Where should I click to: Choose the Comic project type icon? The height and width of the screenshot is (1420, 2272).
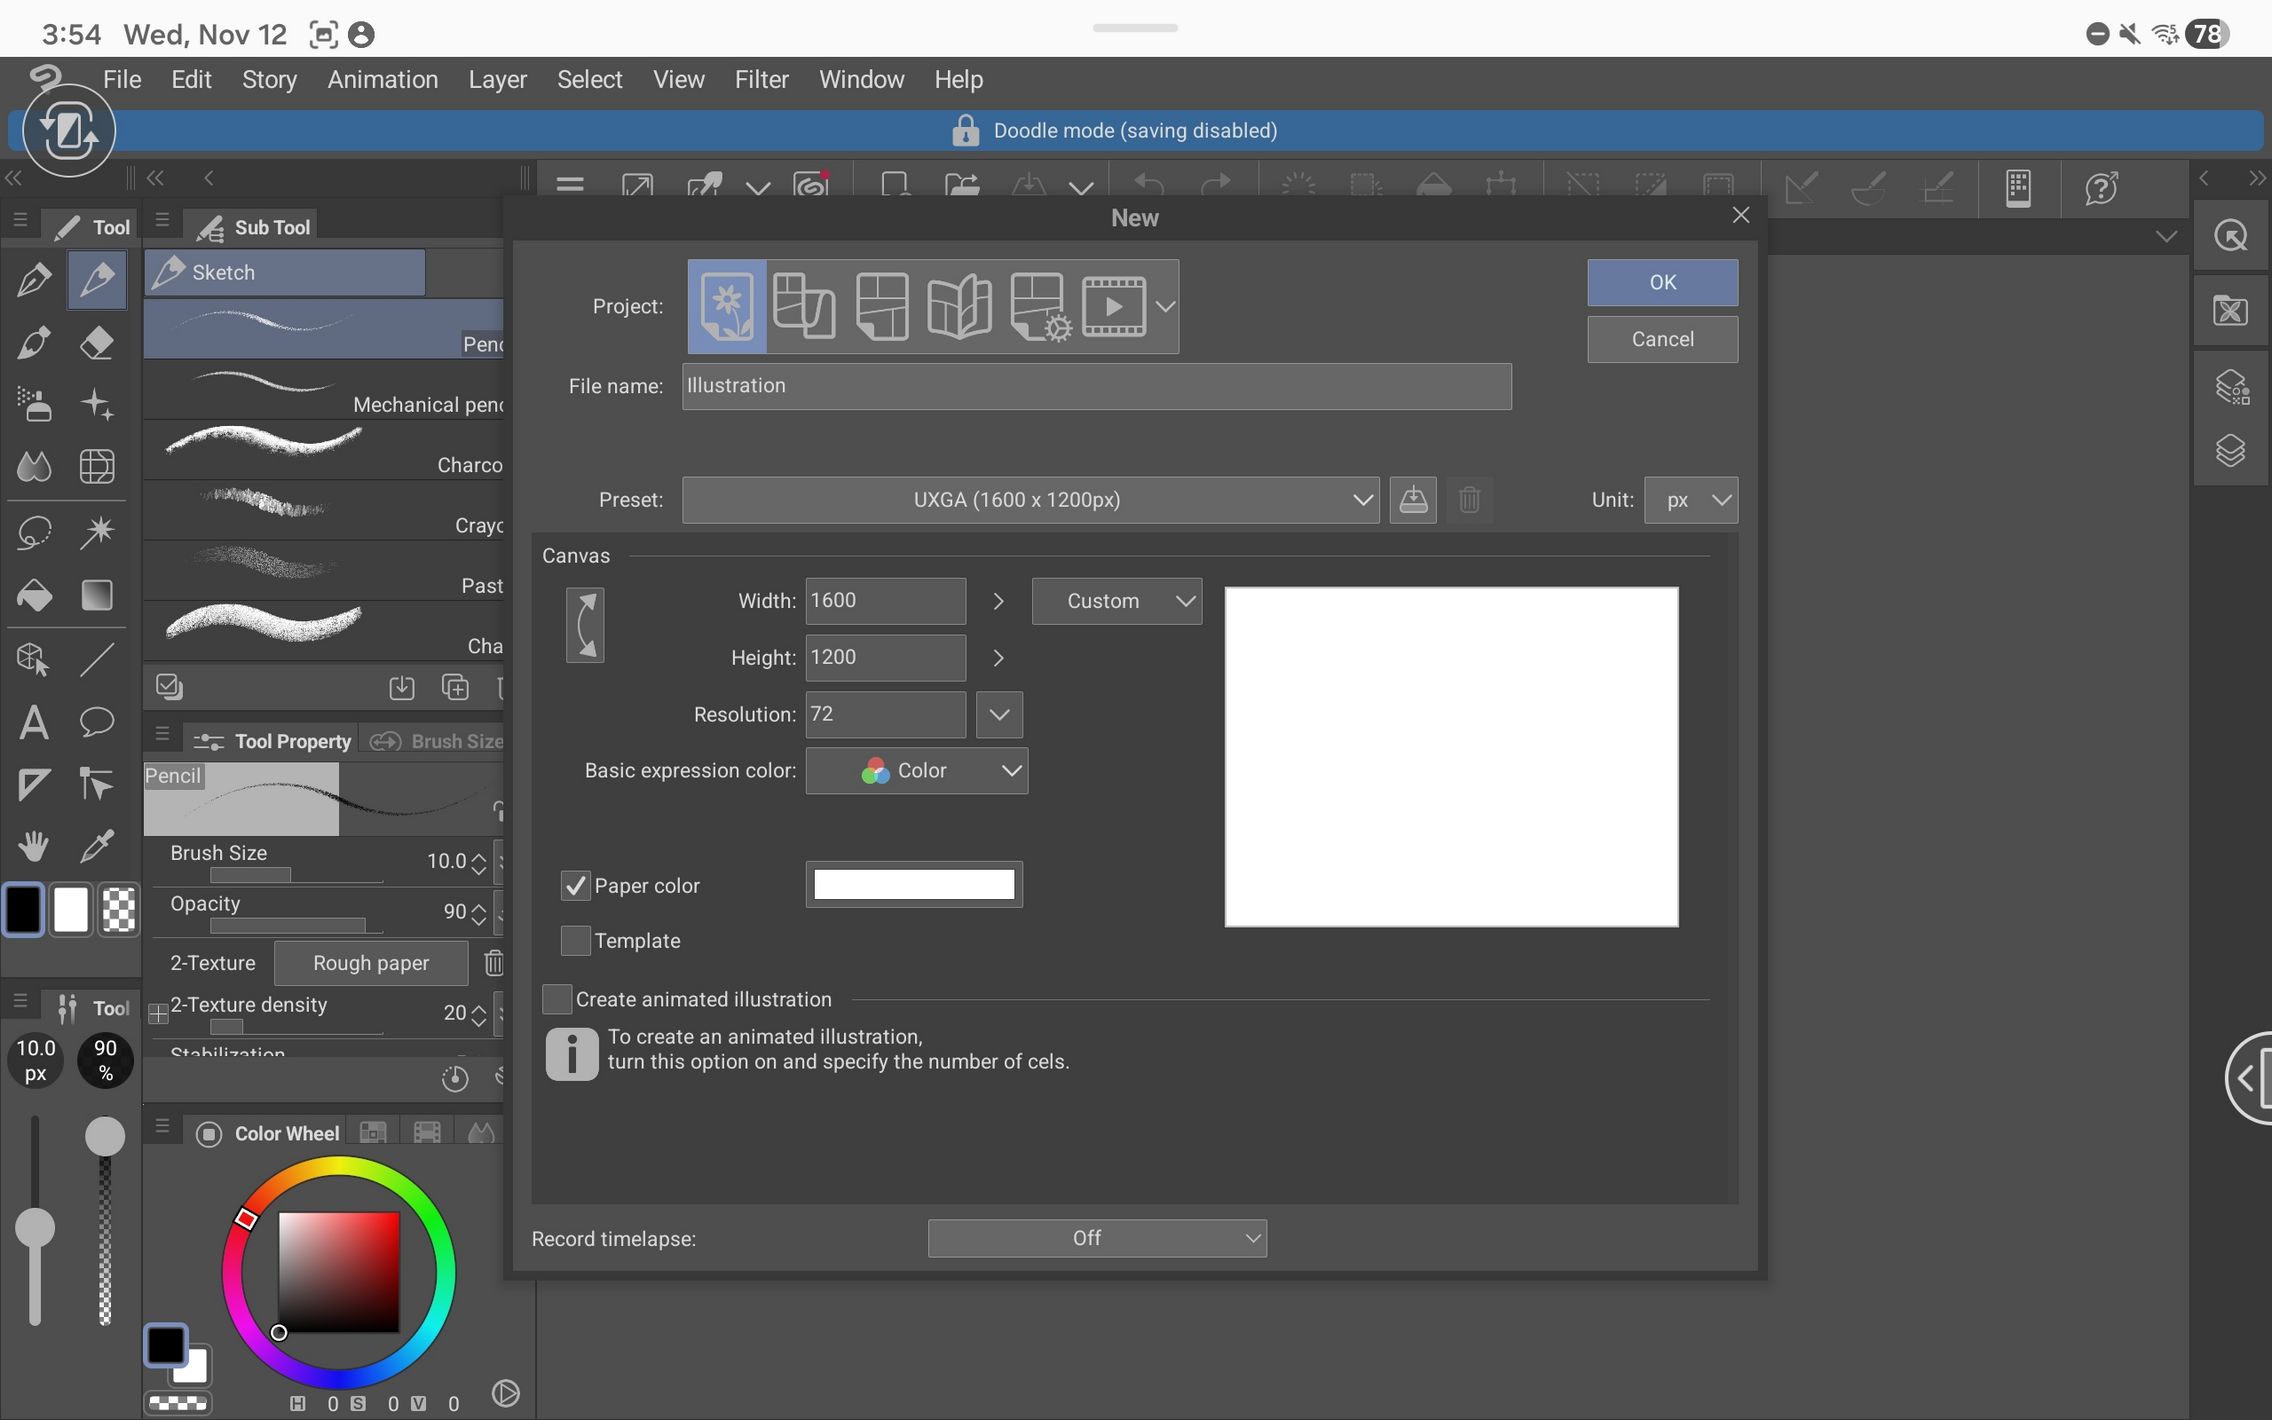[x=882, y=306]
